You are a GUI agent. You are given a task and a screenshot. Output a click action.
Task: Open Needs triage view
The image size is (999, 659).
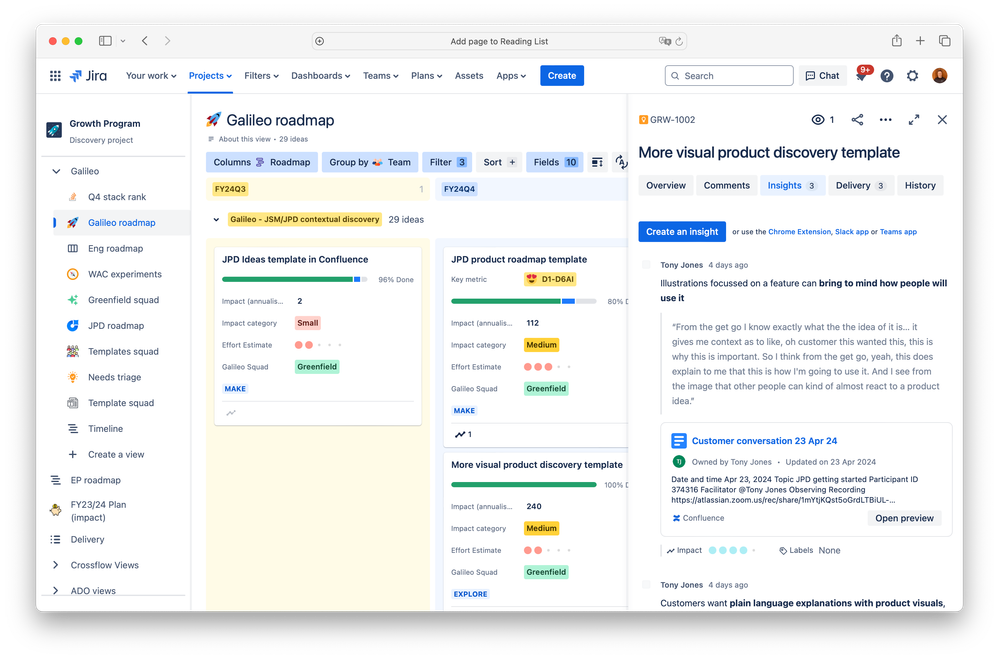115,377
